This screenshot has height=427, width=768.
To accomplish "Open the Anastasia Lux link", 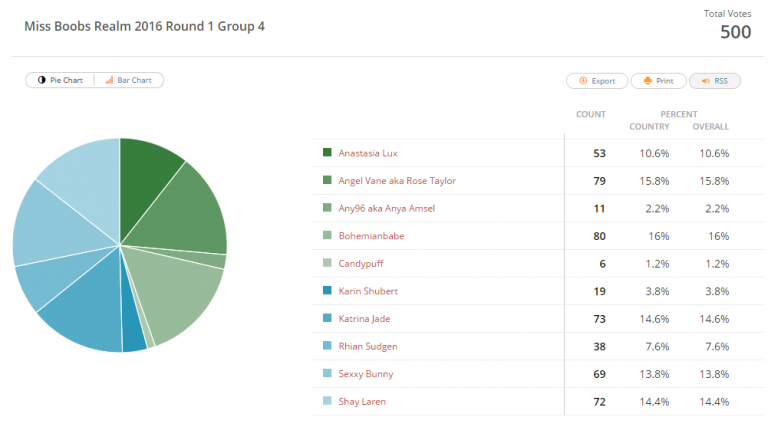I will (x=368, y=153).
